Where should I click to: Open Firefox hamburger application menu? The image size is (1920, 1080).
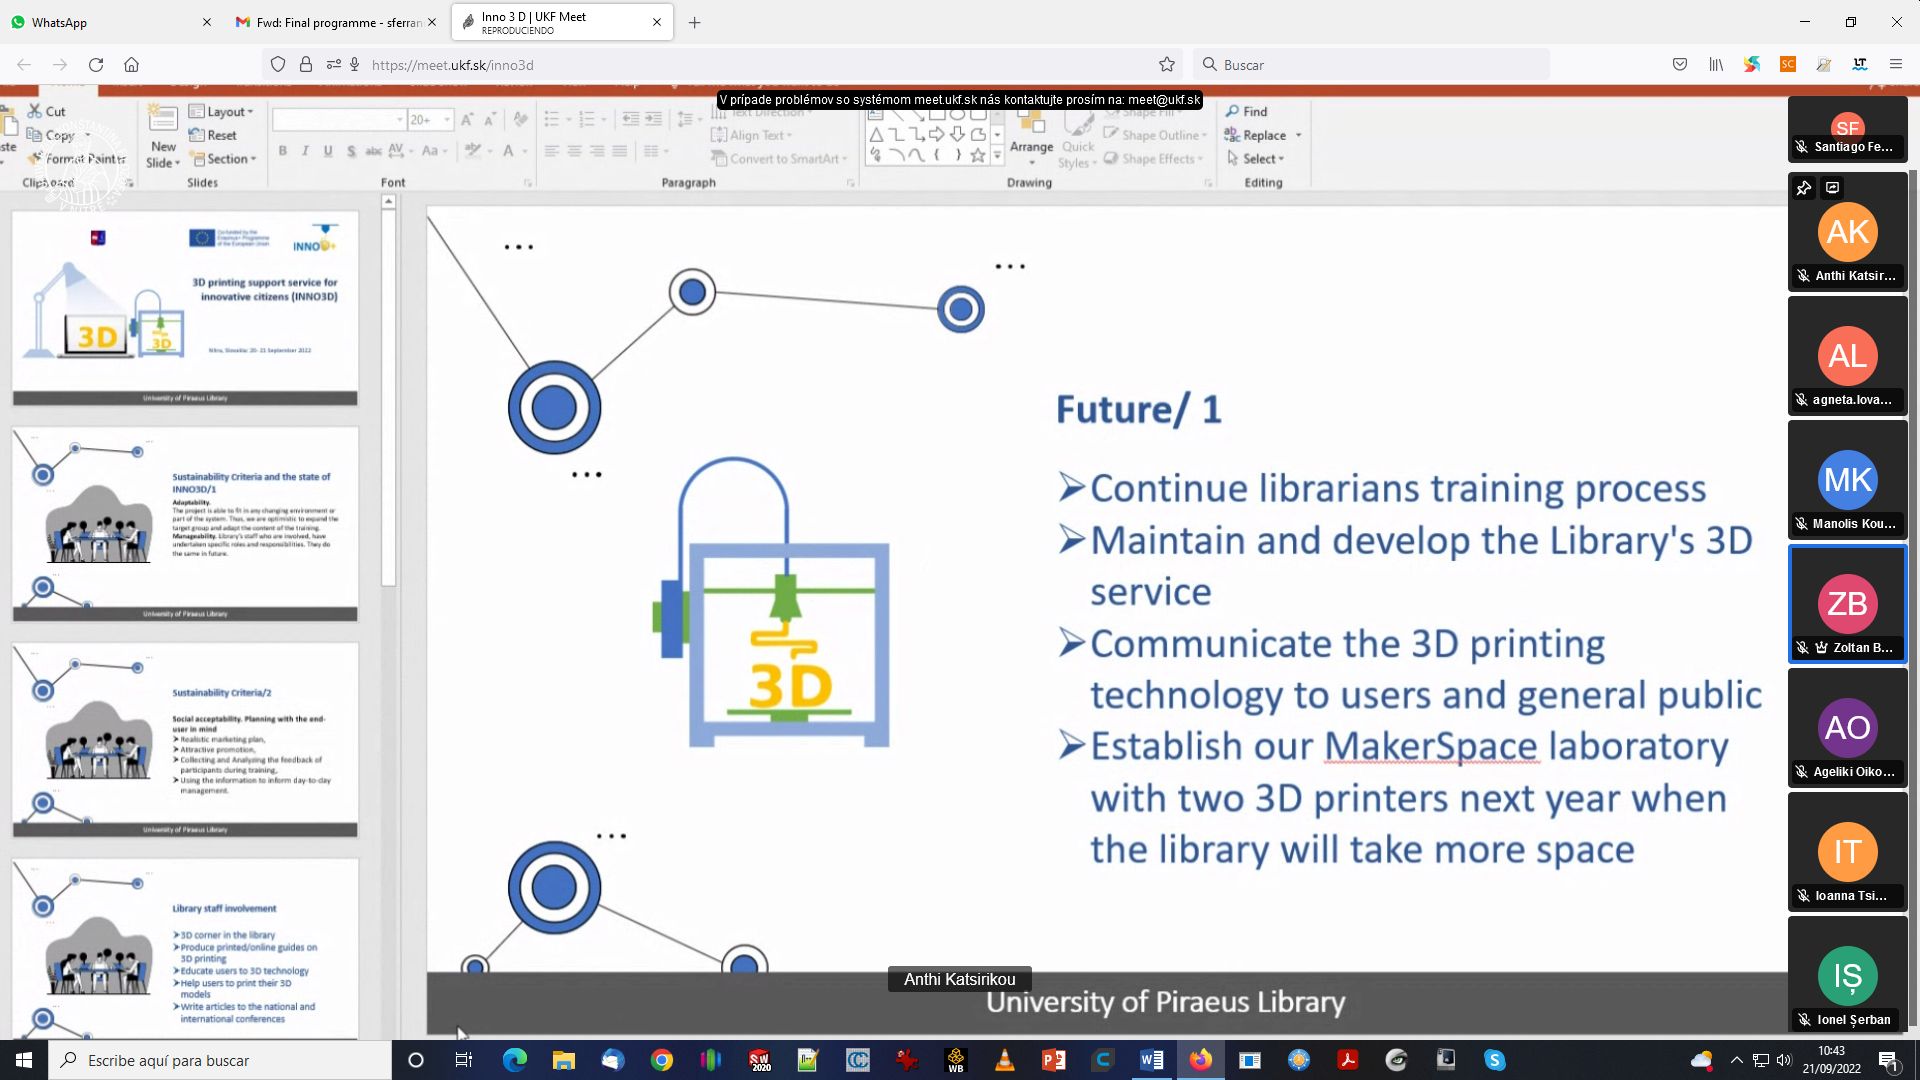pos(1895,65)
